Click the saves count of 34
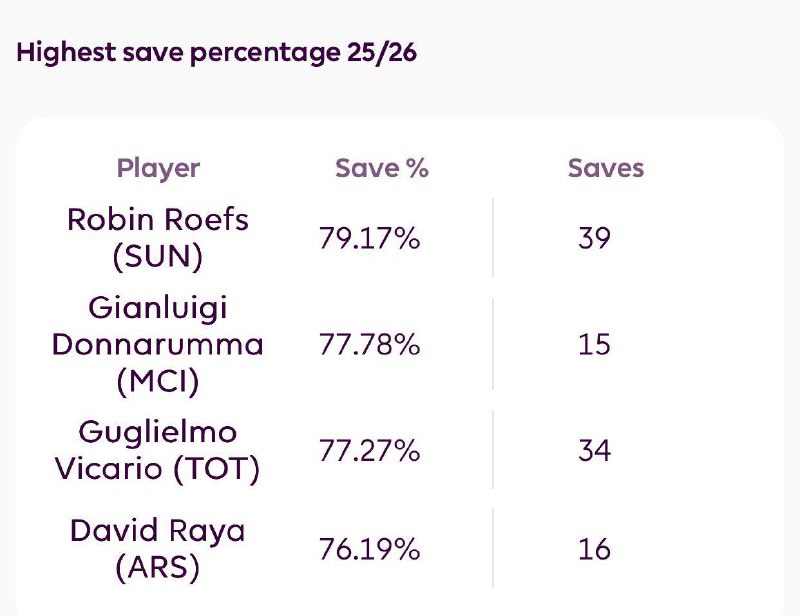The height and width of the screenshot is (616, 800). (594, 451)
